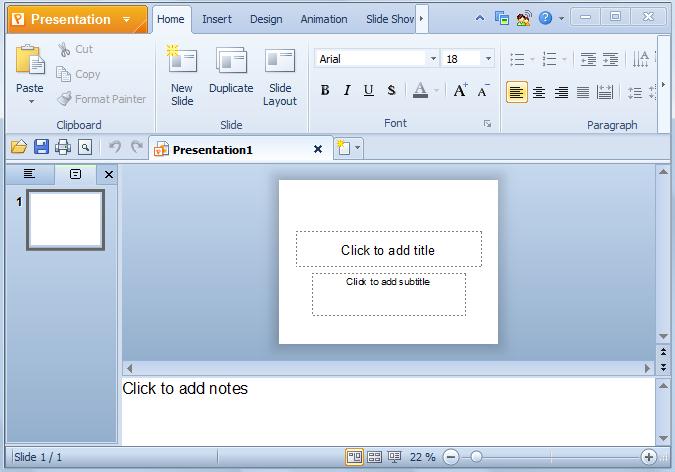Image resolution: width=675 pixels, height=472 pixels.
Task: Justify the text
Action: [583, 92]
